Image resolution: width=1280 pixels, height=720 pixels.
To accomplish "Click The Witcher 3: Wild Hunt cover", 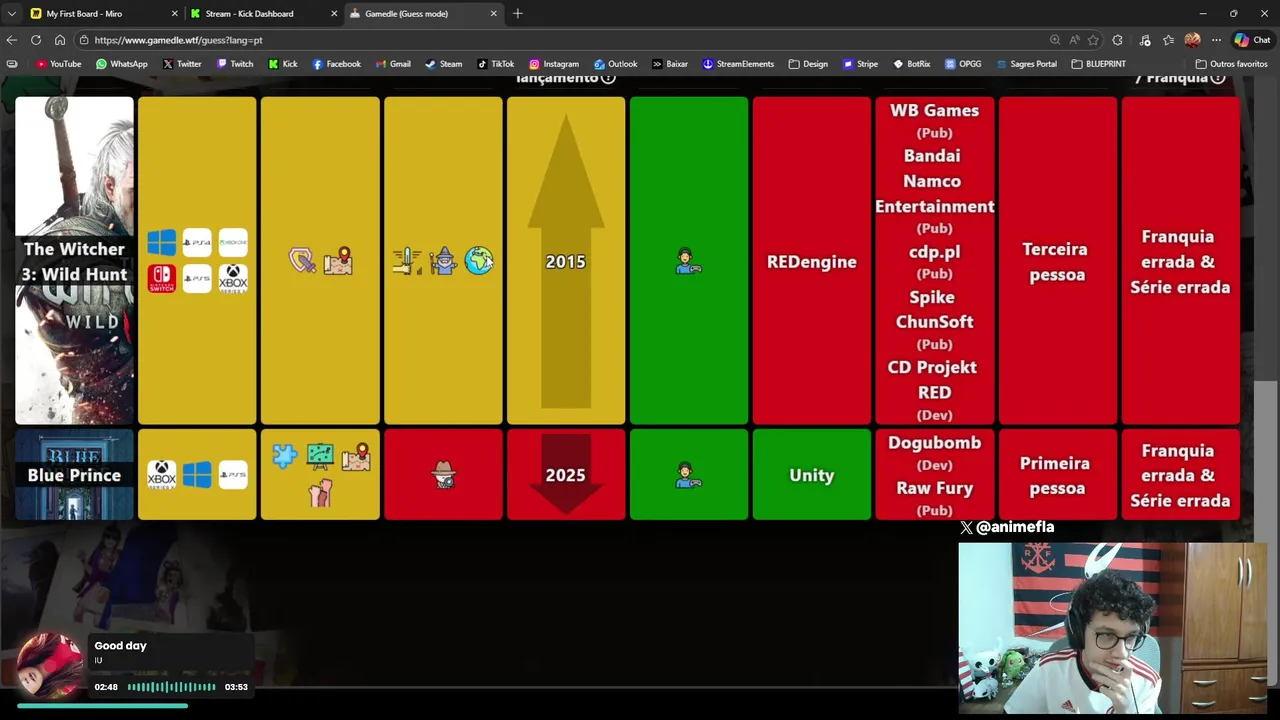I will coord(74,261).
